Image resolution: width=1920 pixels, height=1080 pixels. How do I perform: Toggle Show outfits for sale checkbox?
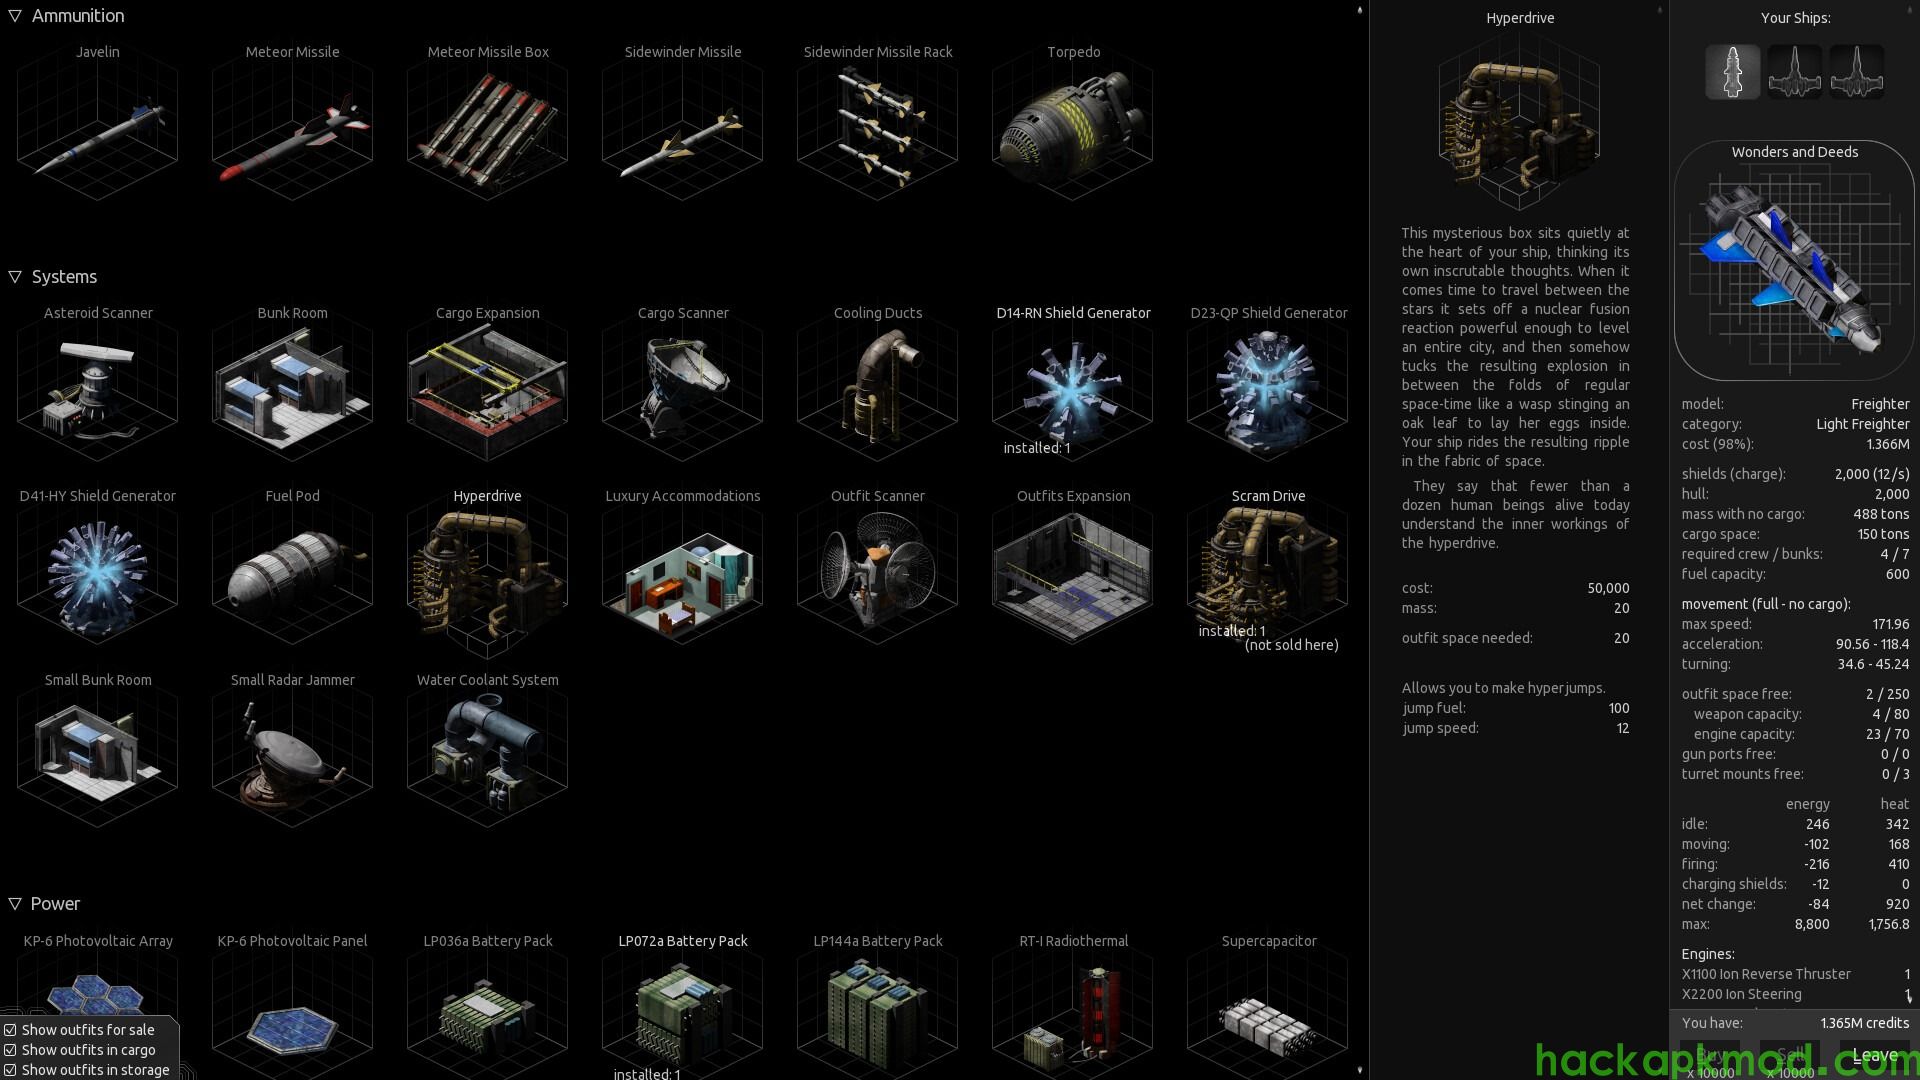(x=10, y=1030)
